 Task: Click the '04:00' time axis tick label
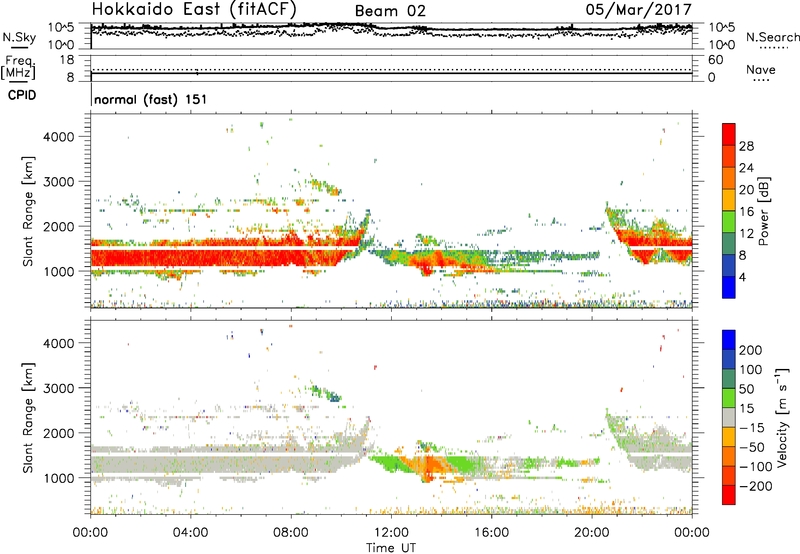[x=190, y=533]
